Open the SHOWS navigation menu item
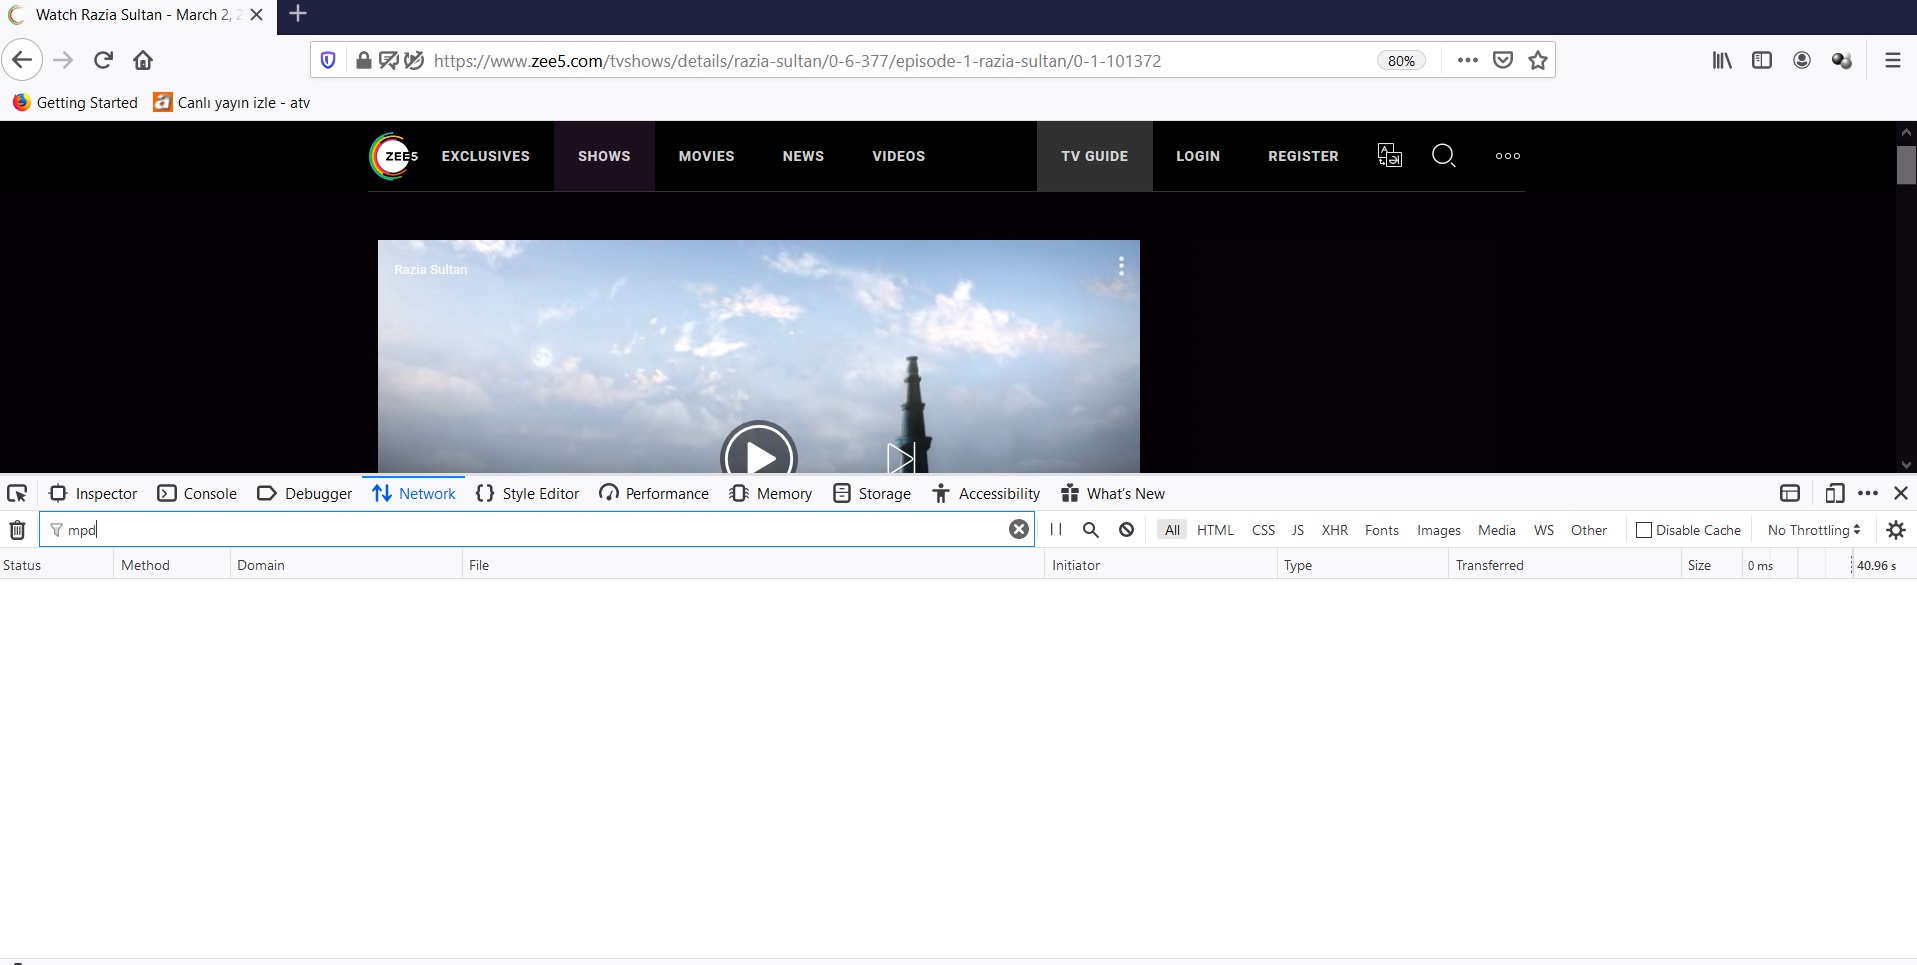The height and width of the screenshot is (965, 1917). coord(604,156)
